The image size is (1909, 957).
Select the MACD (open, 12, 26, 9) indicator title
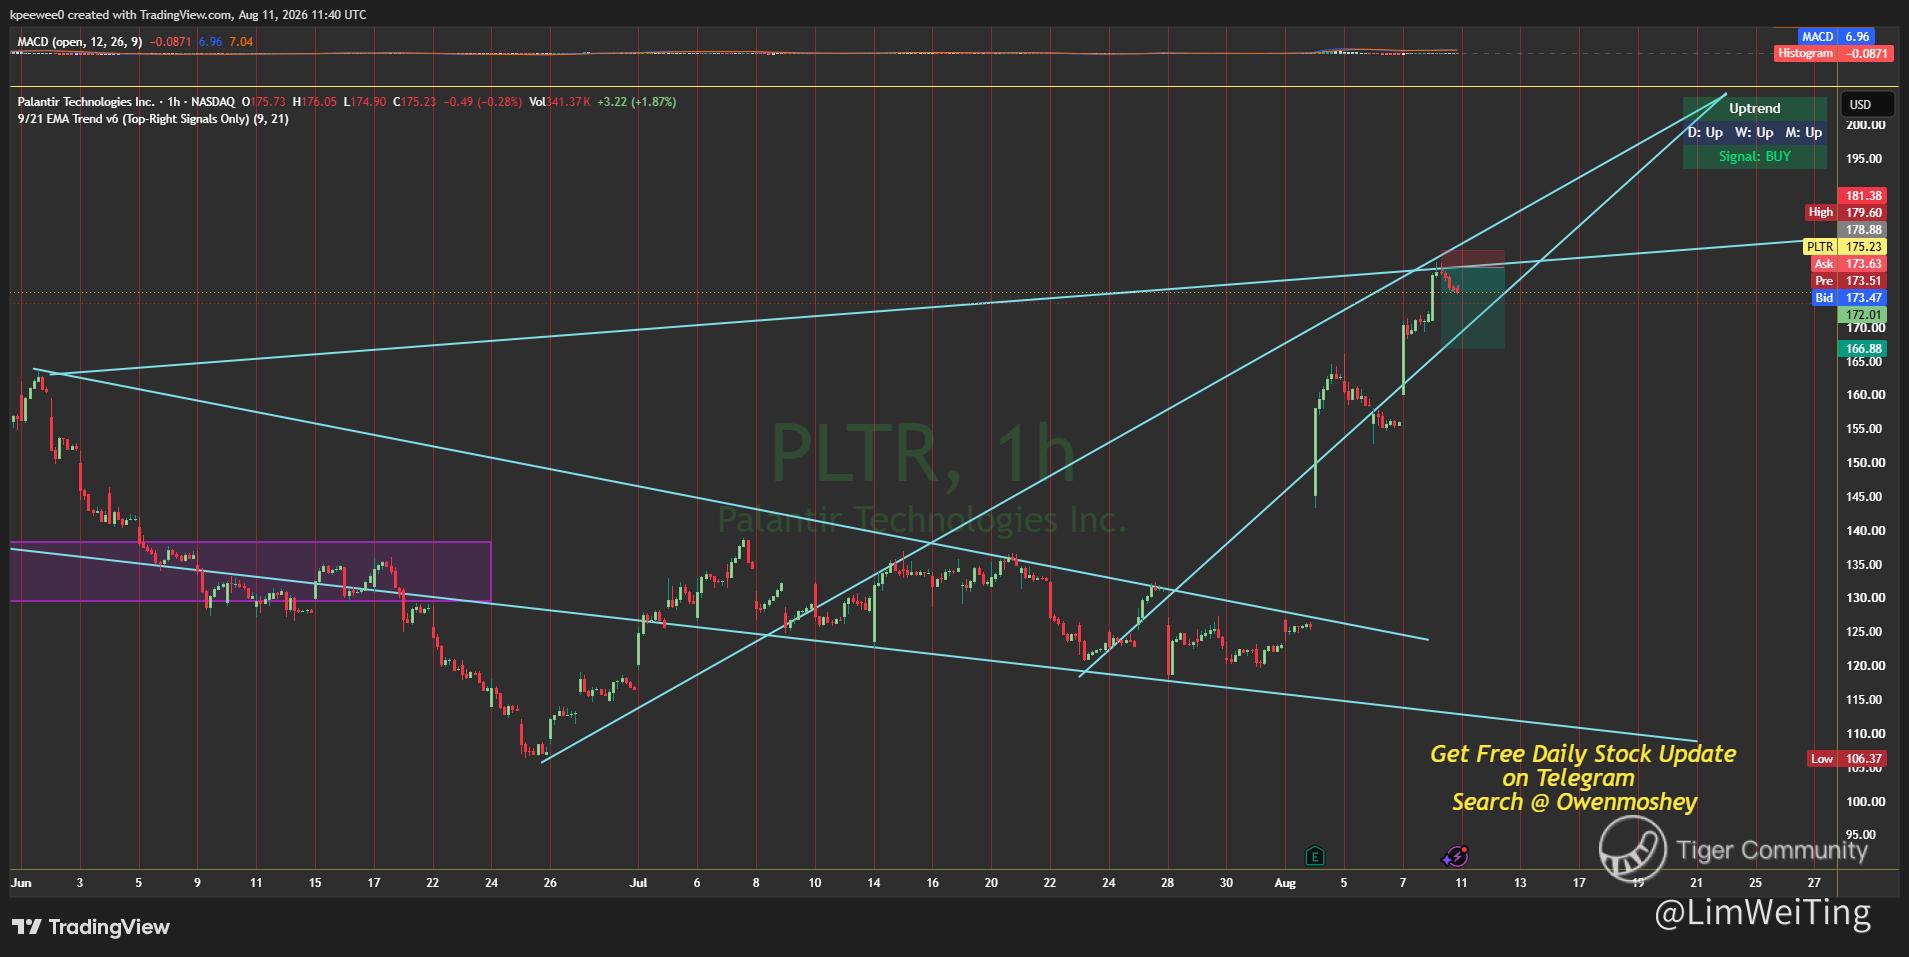(80, 42)
